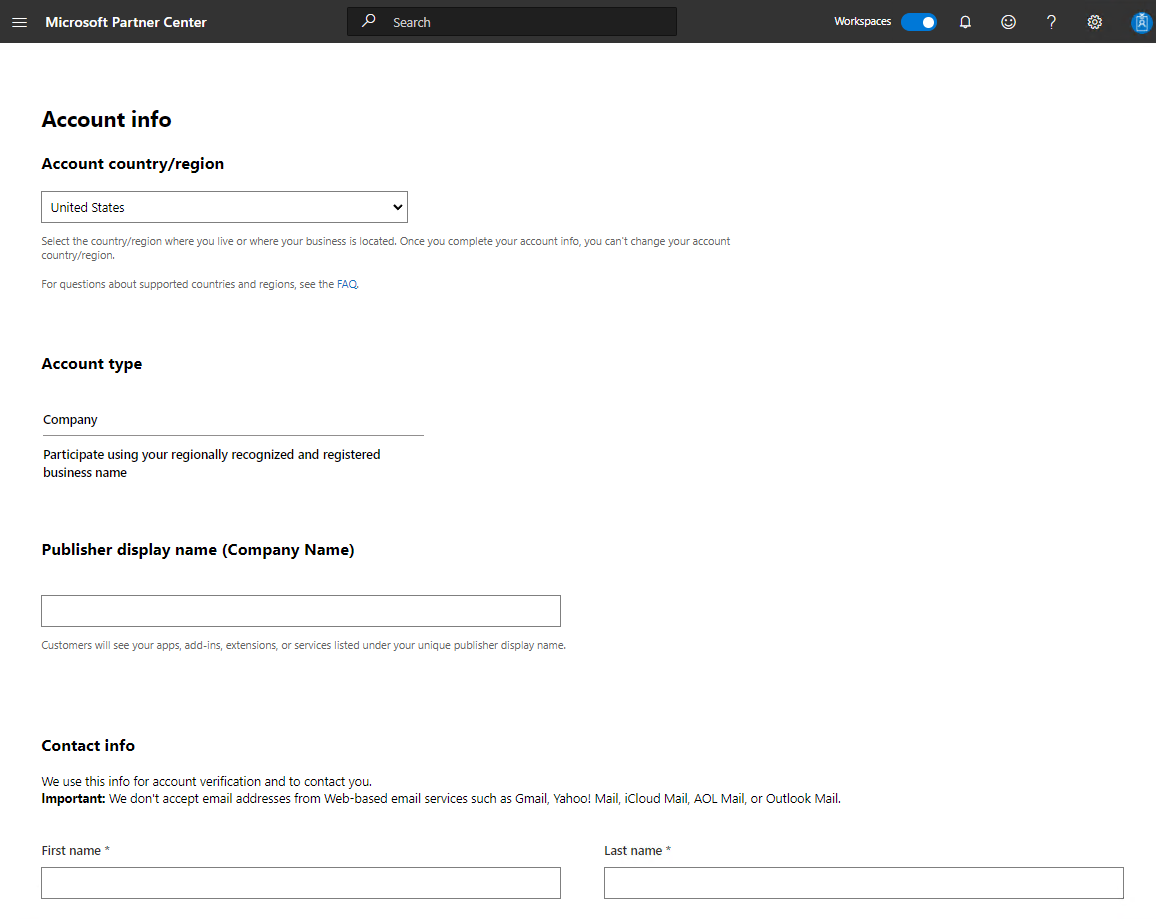This screenshot has height=919, width=1156.
Task: Click the Account info heading
Action: pyautogui.click(x=106, y=119)
